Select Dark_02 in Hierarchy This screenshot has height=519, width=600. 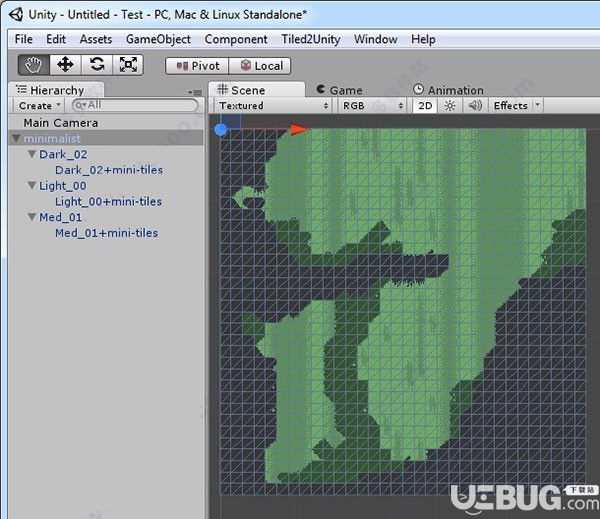64,154
